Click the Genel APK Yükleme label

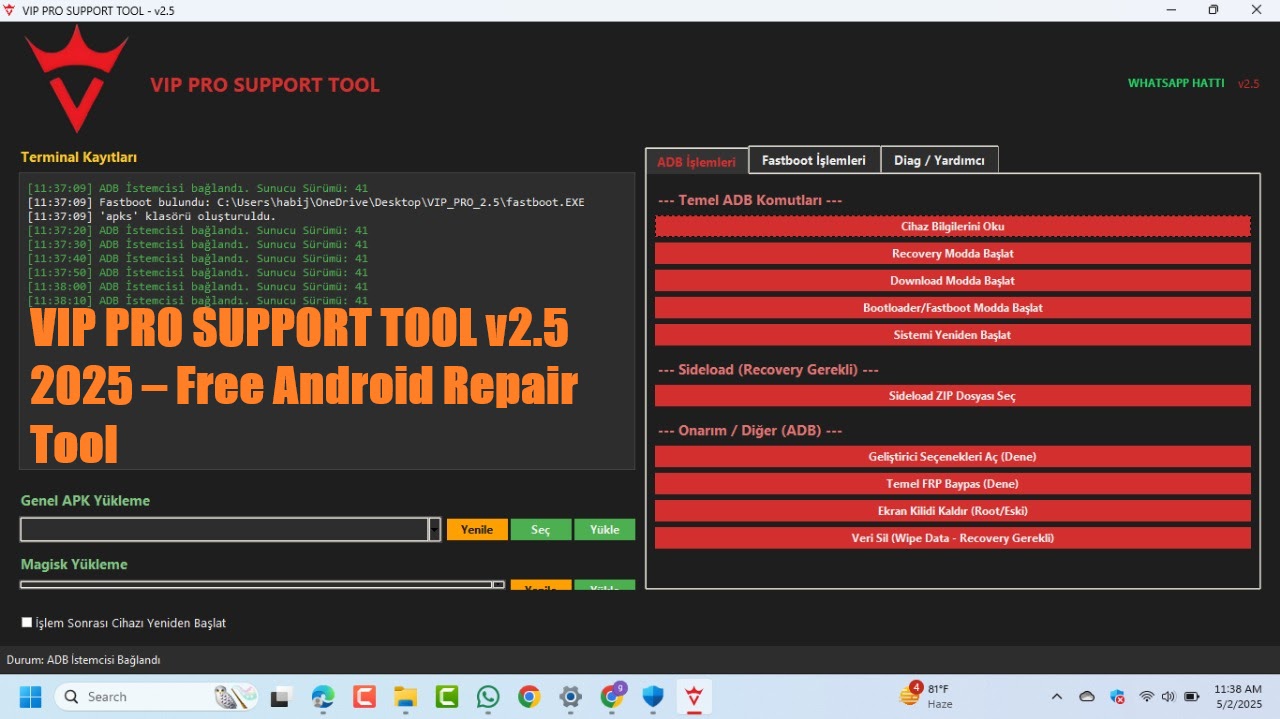pos(85,500)
